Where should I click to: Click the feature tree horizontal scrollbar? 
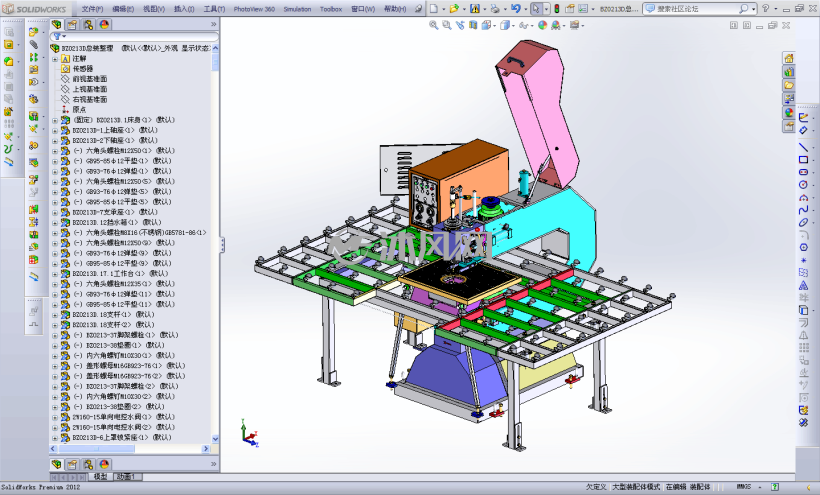point(97,448)
